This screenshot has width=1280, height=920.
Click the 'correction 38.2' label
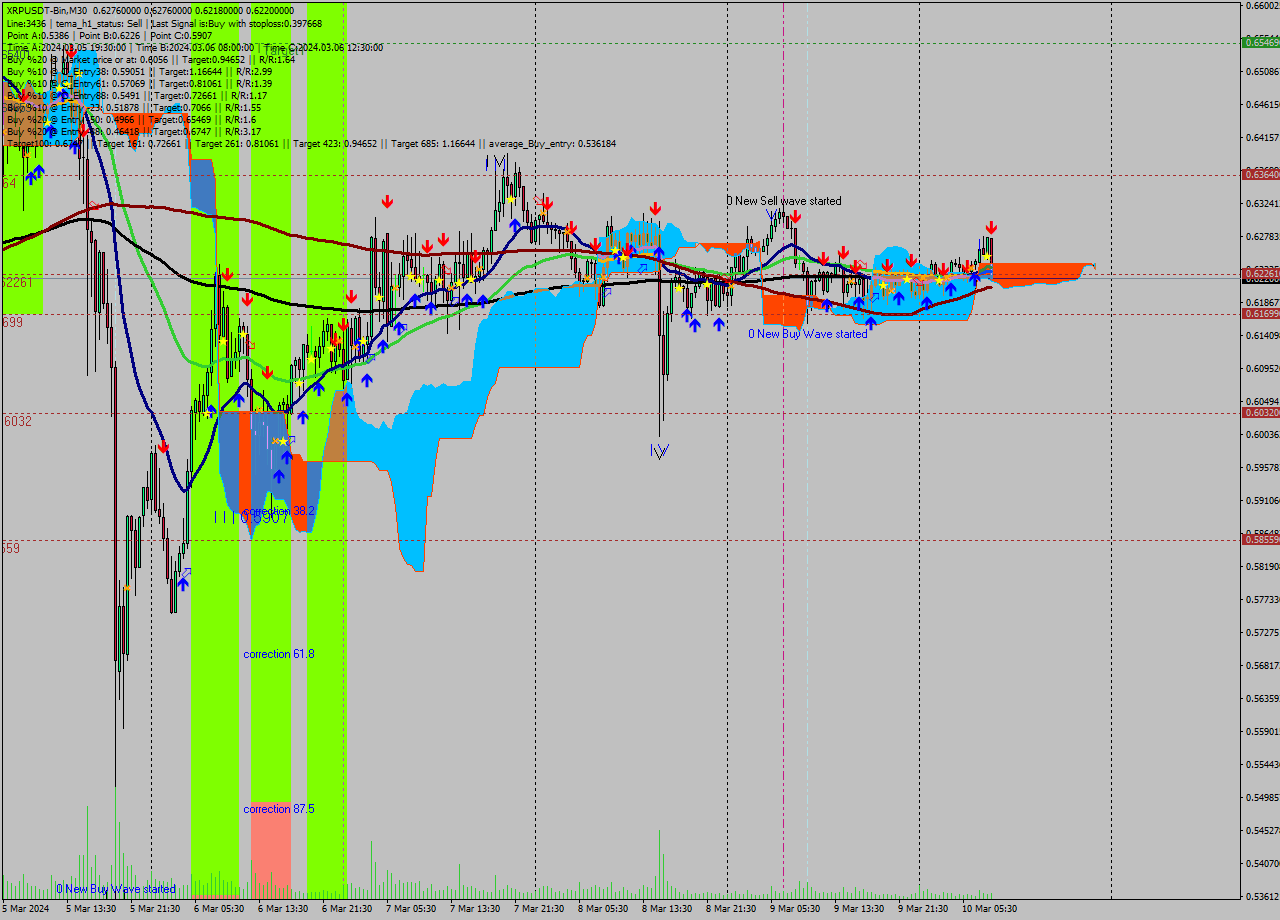click(x=279, y=511)
